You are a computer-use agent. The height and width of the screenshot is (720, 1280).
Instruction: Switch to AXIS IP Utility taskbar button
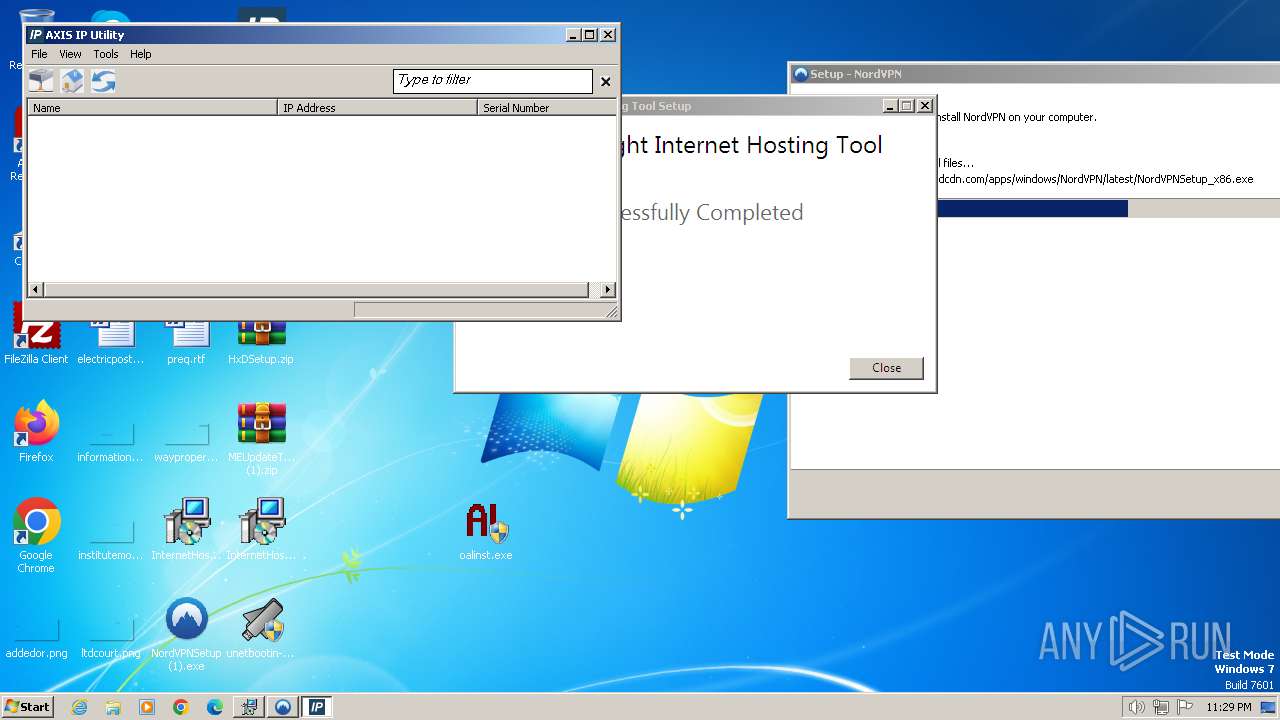tap(317, 707)
